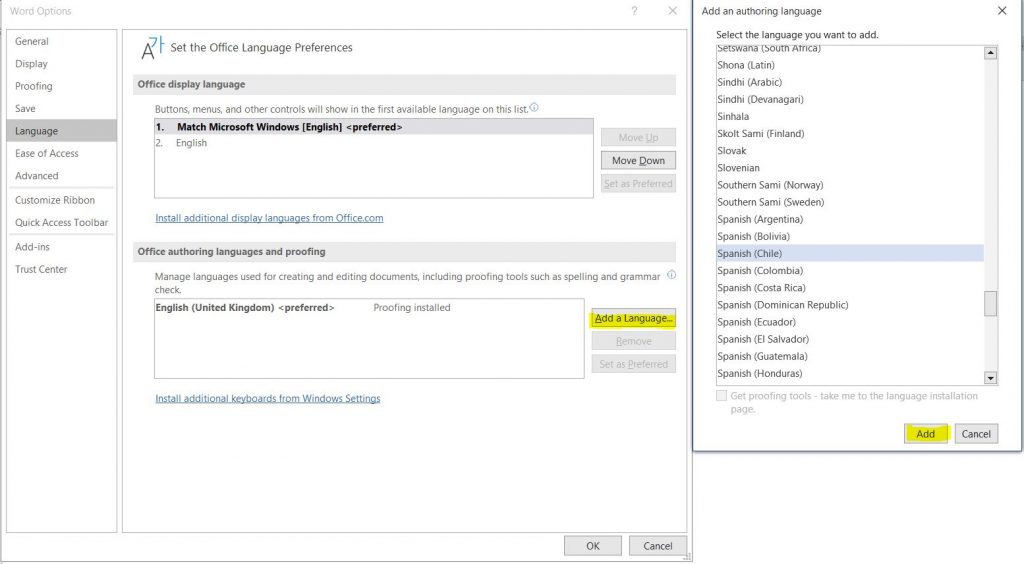
Task: Click info icon beside display language description
Action: coord(534,108)
